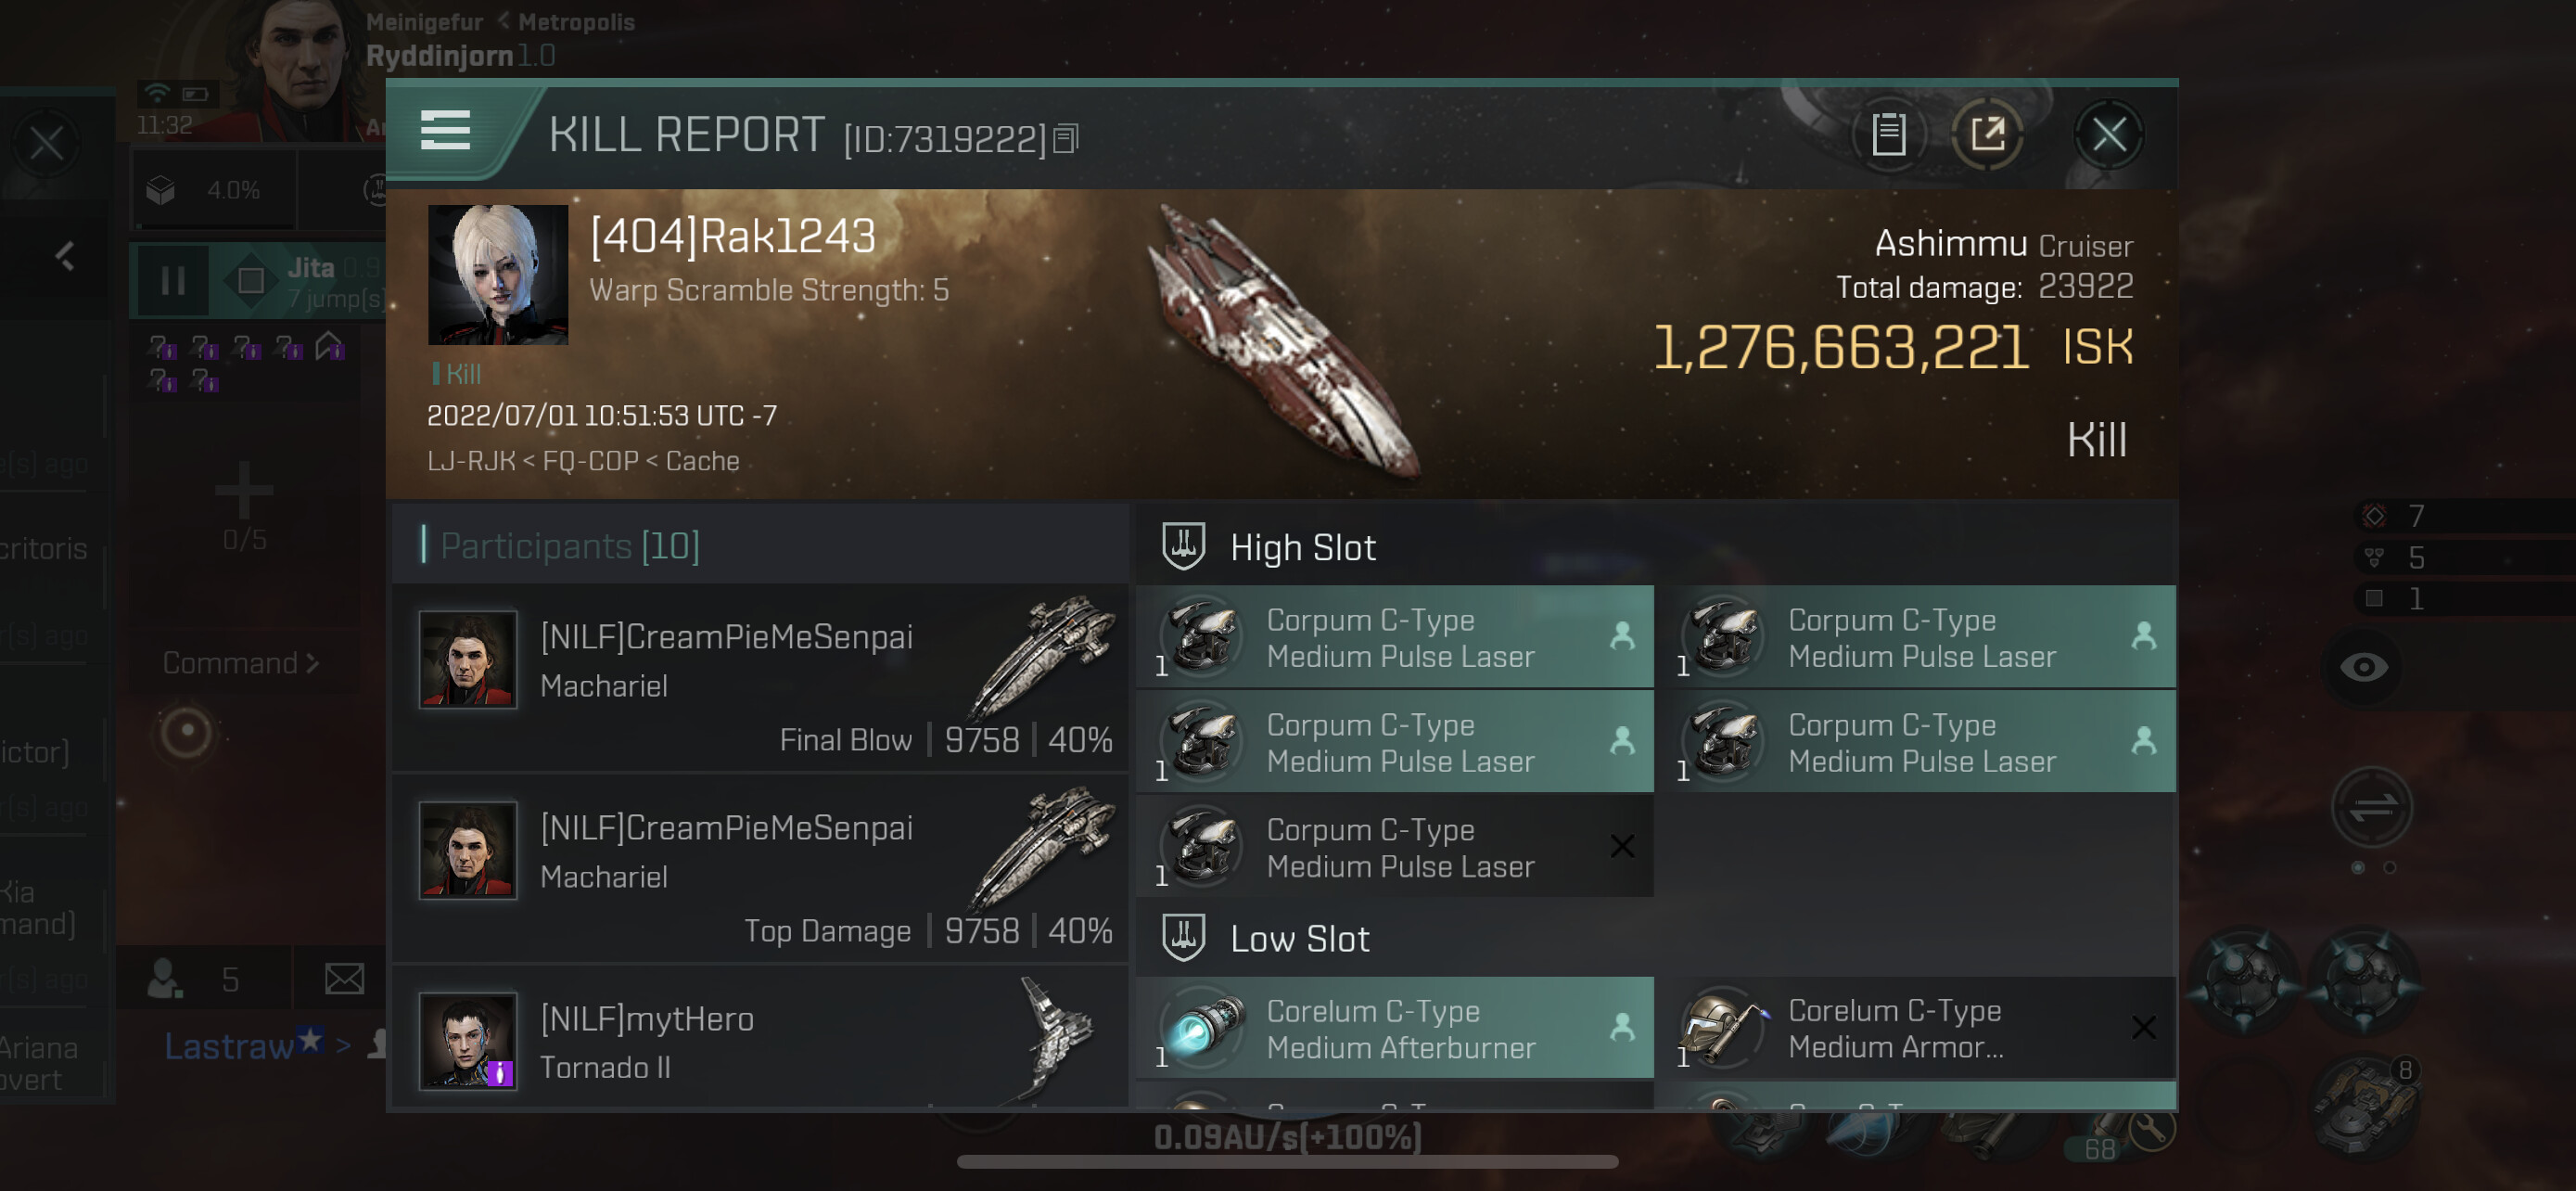Open the mail envelope icon

(x=344, y=979)
